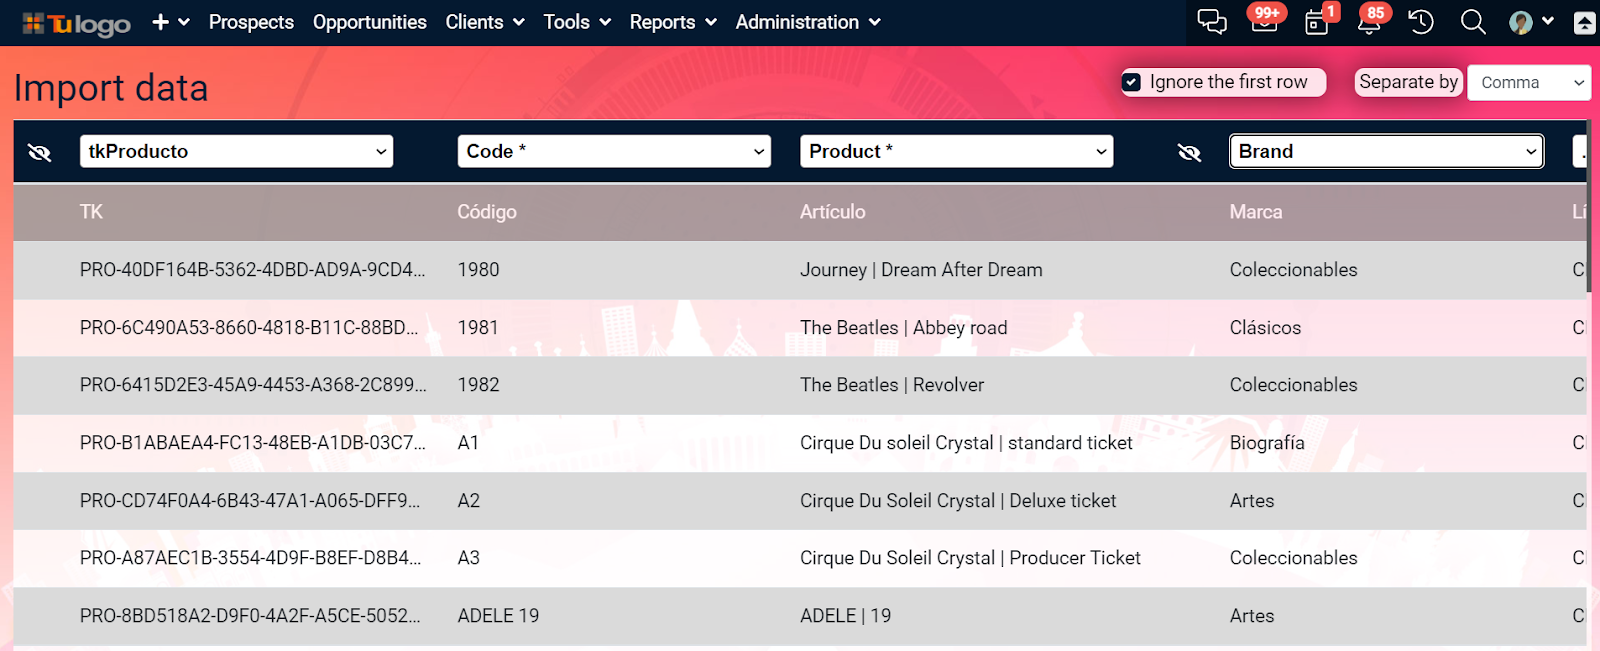1600x651 pixels.
Task: Click code cell 1981
Action: click(x=478, y=328)
